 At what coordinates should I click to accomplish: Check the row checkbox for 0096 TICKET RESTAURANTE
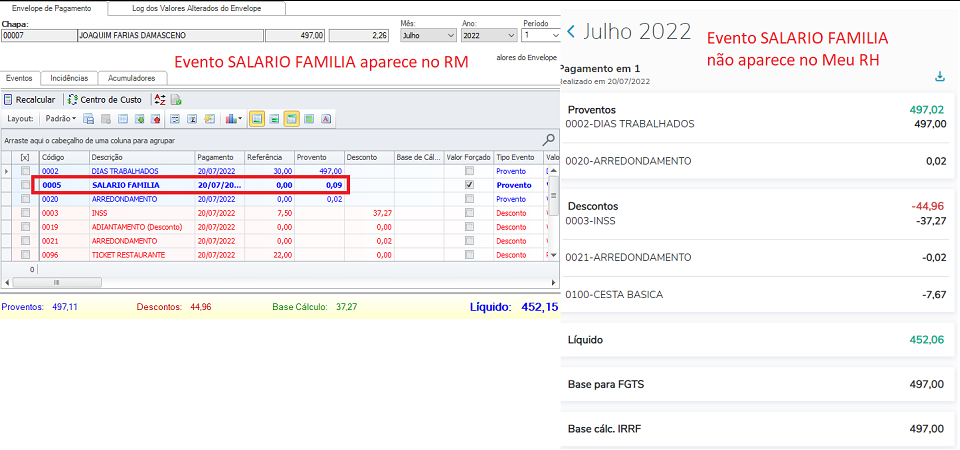pos(25,255)
